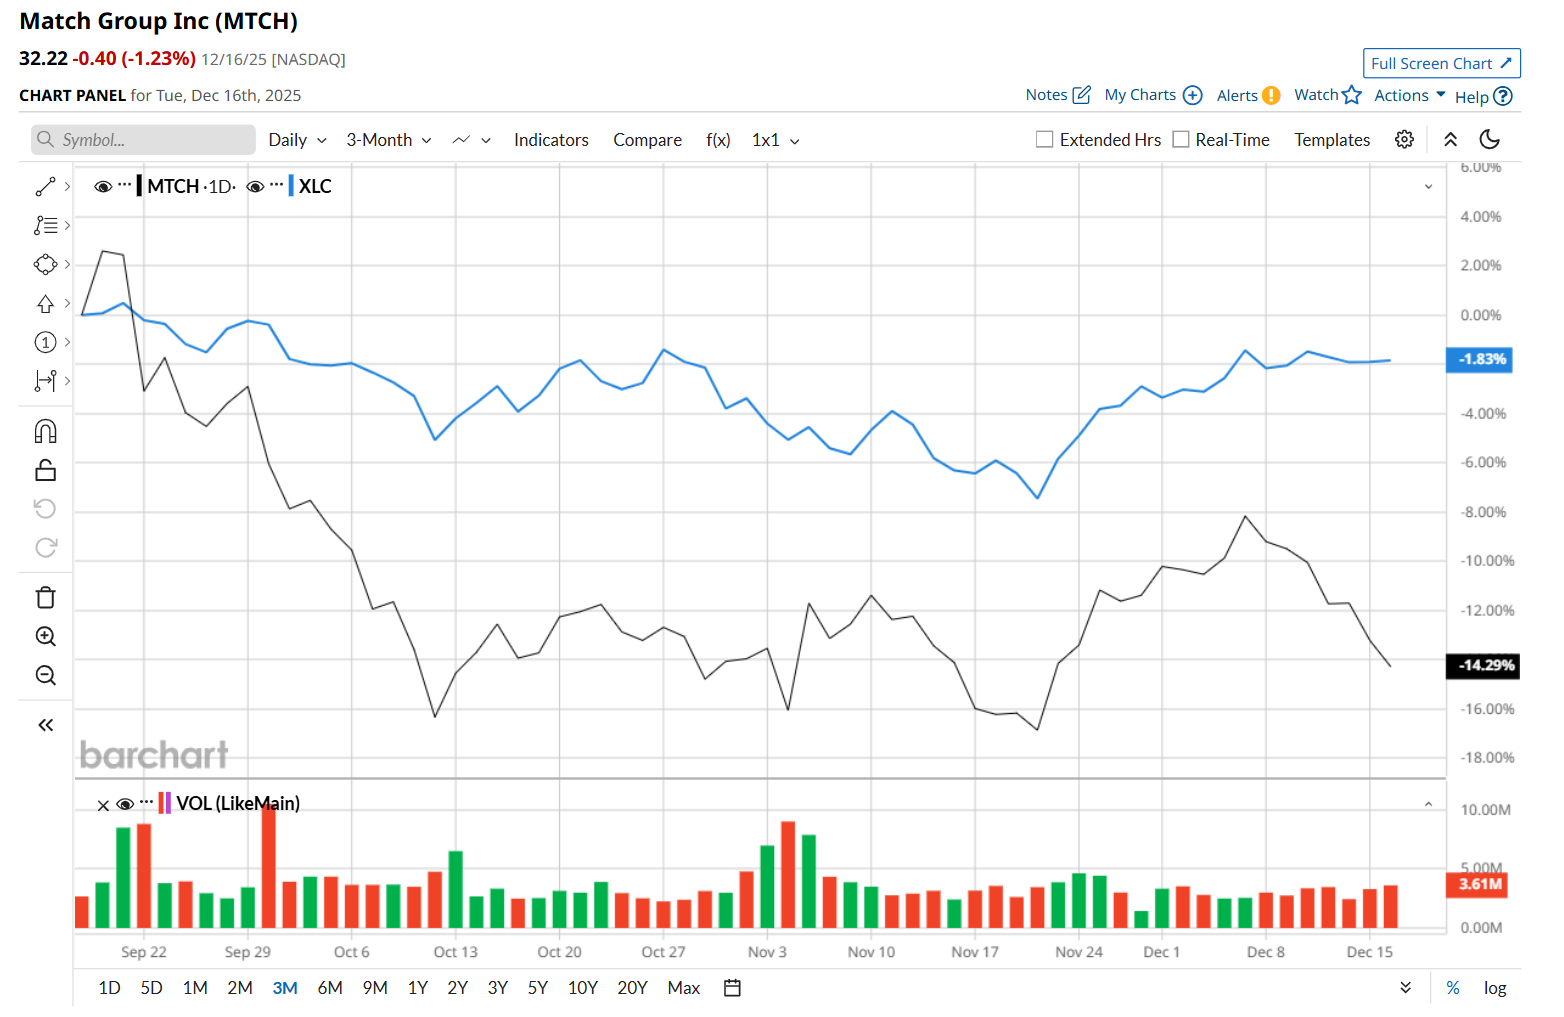Screen dimensions: 1564x1017
Task: Select the 1Y time range
Action: click(418, 988)
